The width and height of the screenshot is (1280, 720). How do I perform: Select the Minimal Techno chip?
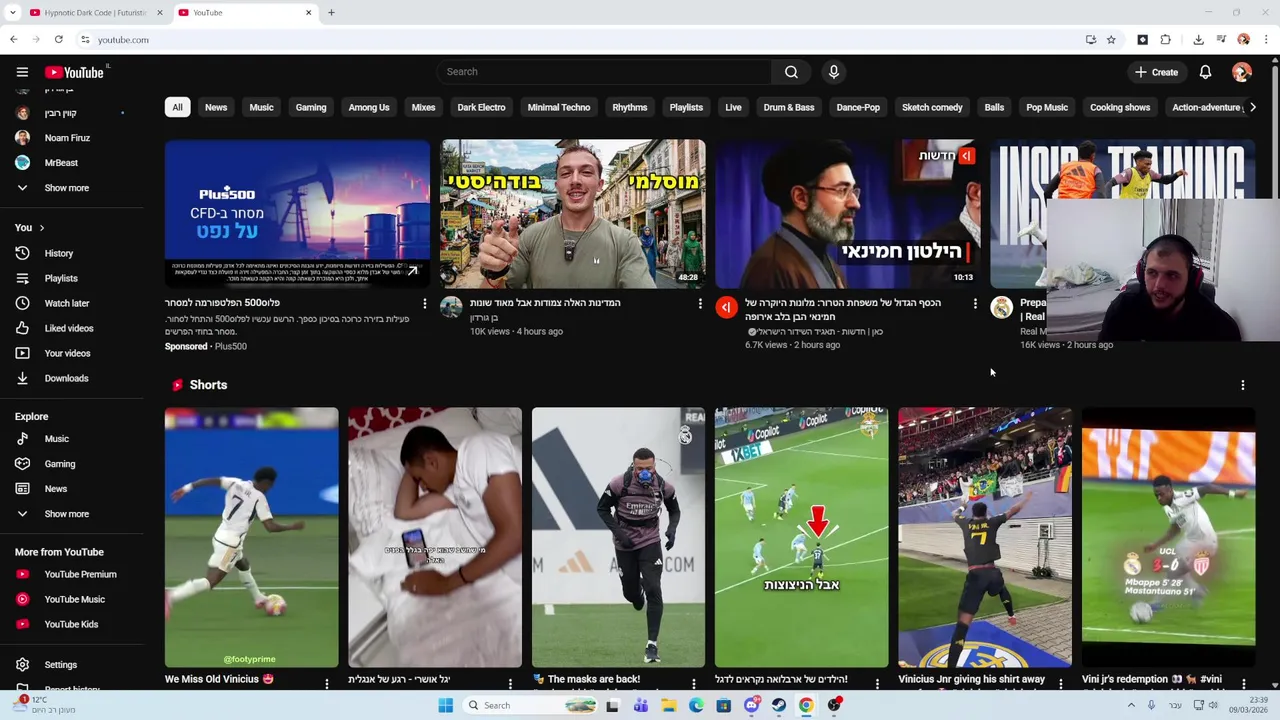559,107
